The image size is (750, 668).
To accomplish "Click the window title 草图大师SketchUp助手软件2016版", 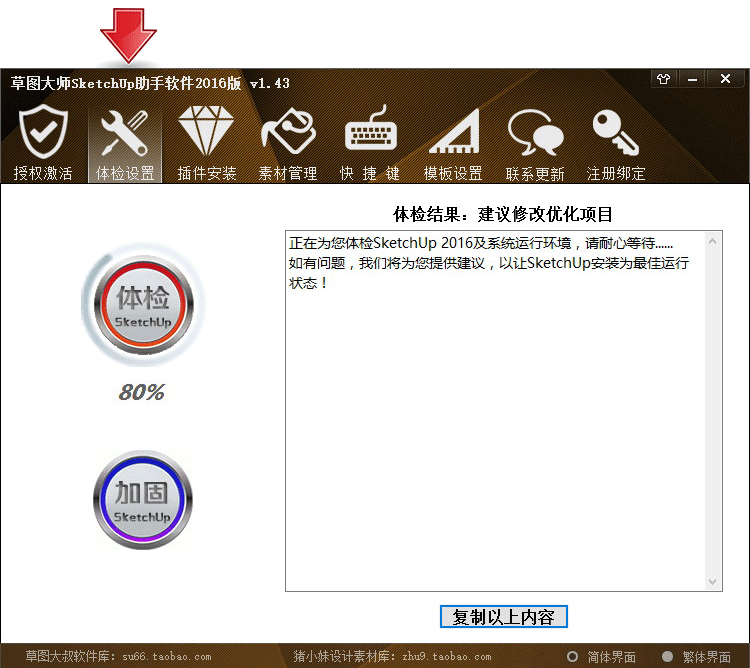I will coord(126,83).
